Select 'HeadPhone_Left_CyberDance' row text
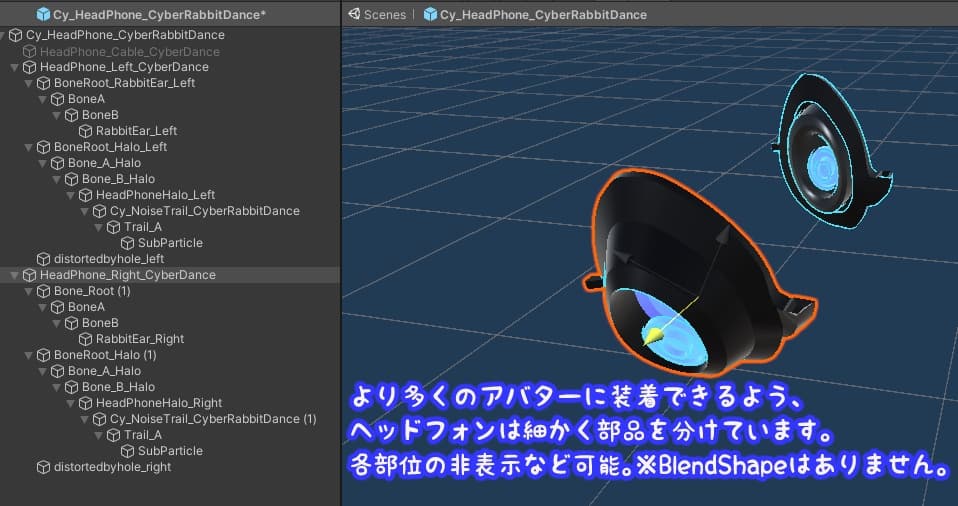This screenshot has height=506, width=958. coord(124,67)
